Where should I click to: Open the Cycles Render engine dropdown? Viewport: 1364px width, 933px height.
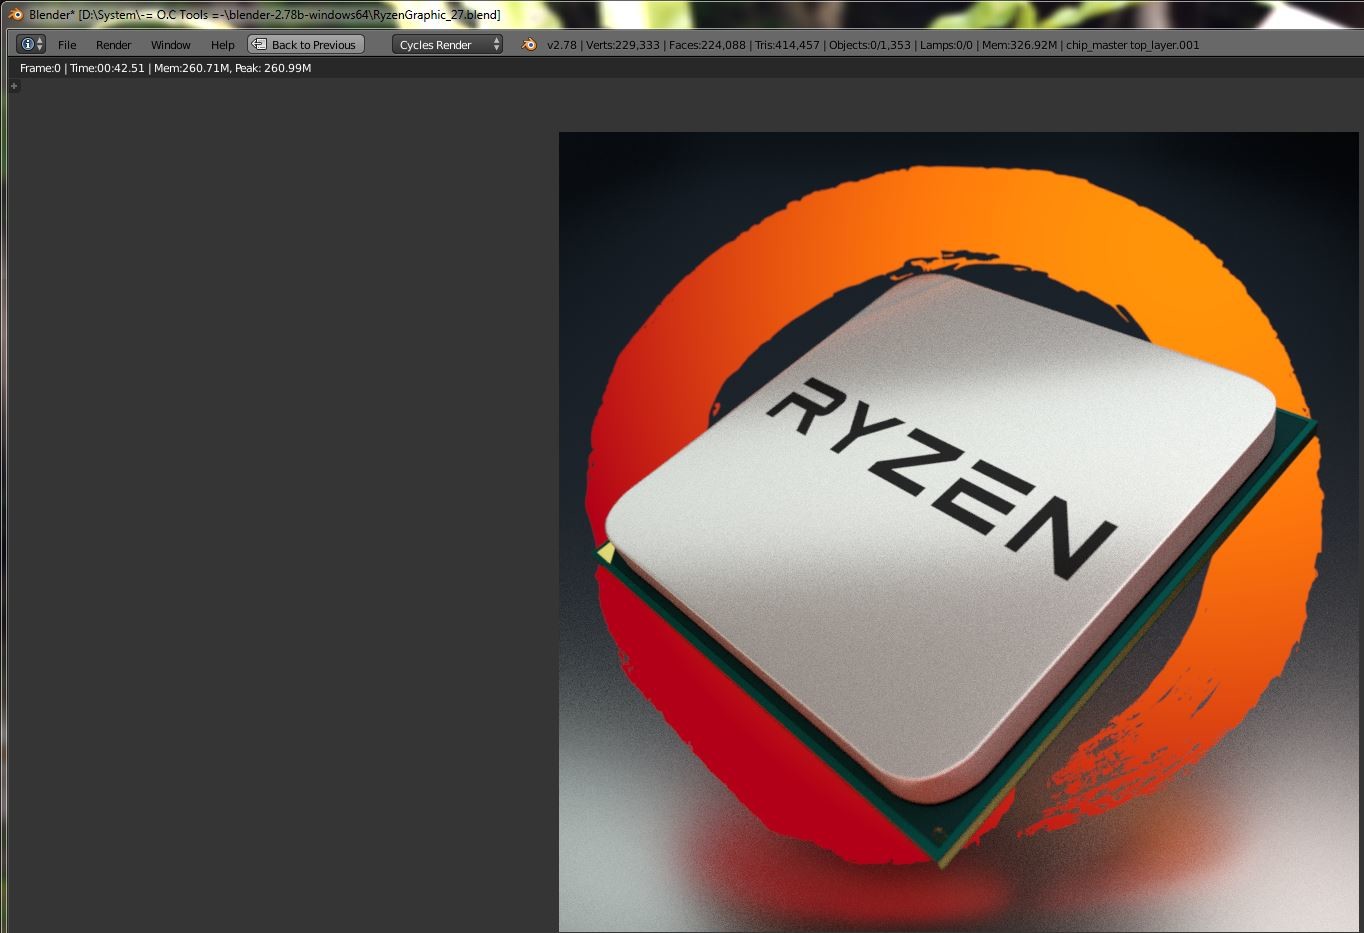coord(447,44)
